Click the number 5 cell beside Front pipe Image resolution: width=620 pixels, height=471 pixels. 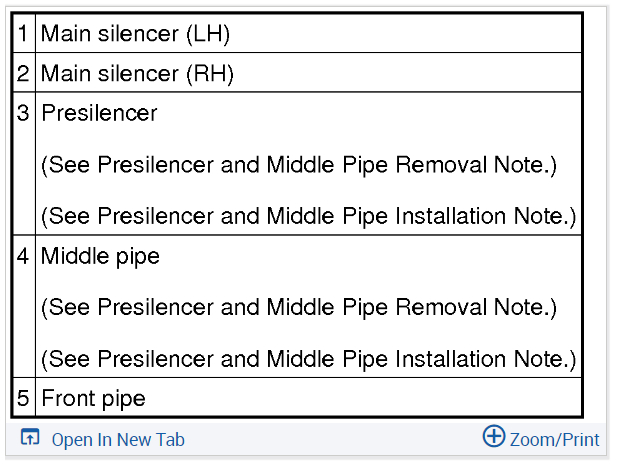pyautogui.click(x=24, y=399)
